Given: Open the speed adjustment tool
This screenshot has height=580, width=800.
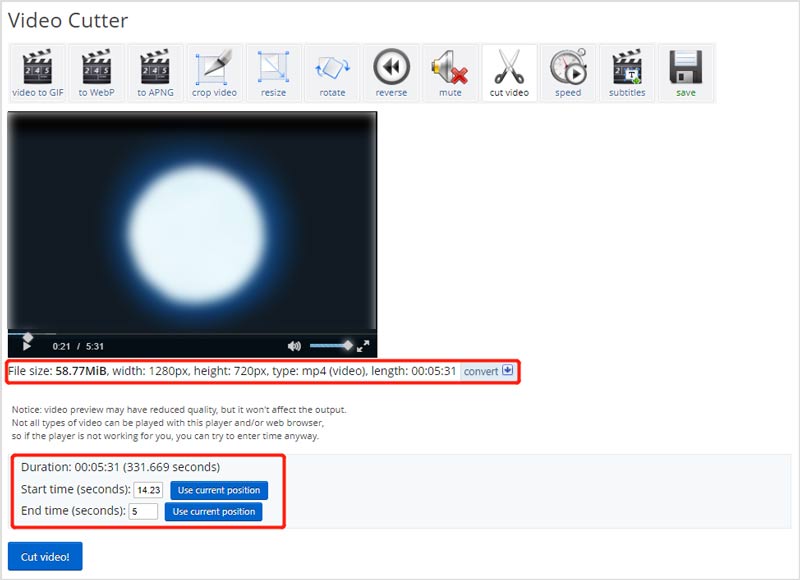Looking at the screenshot, I should (x=568, y=73).
